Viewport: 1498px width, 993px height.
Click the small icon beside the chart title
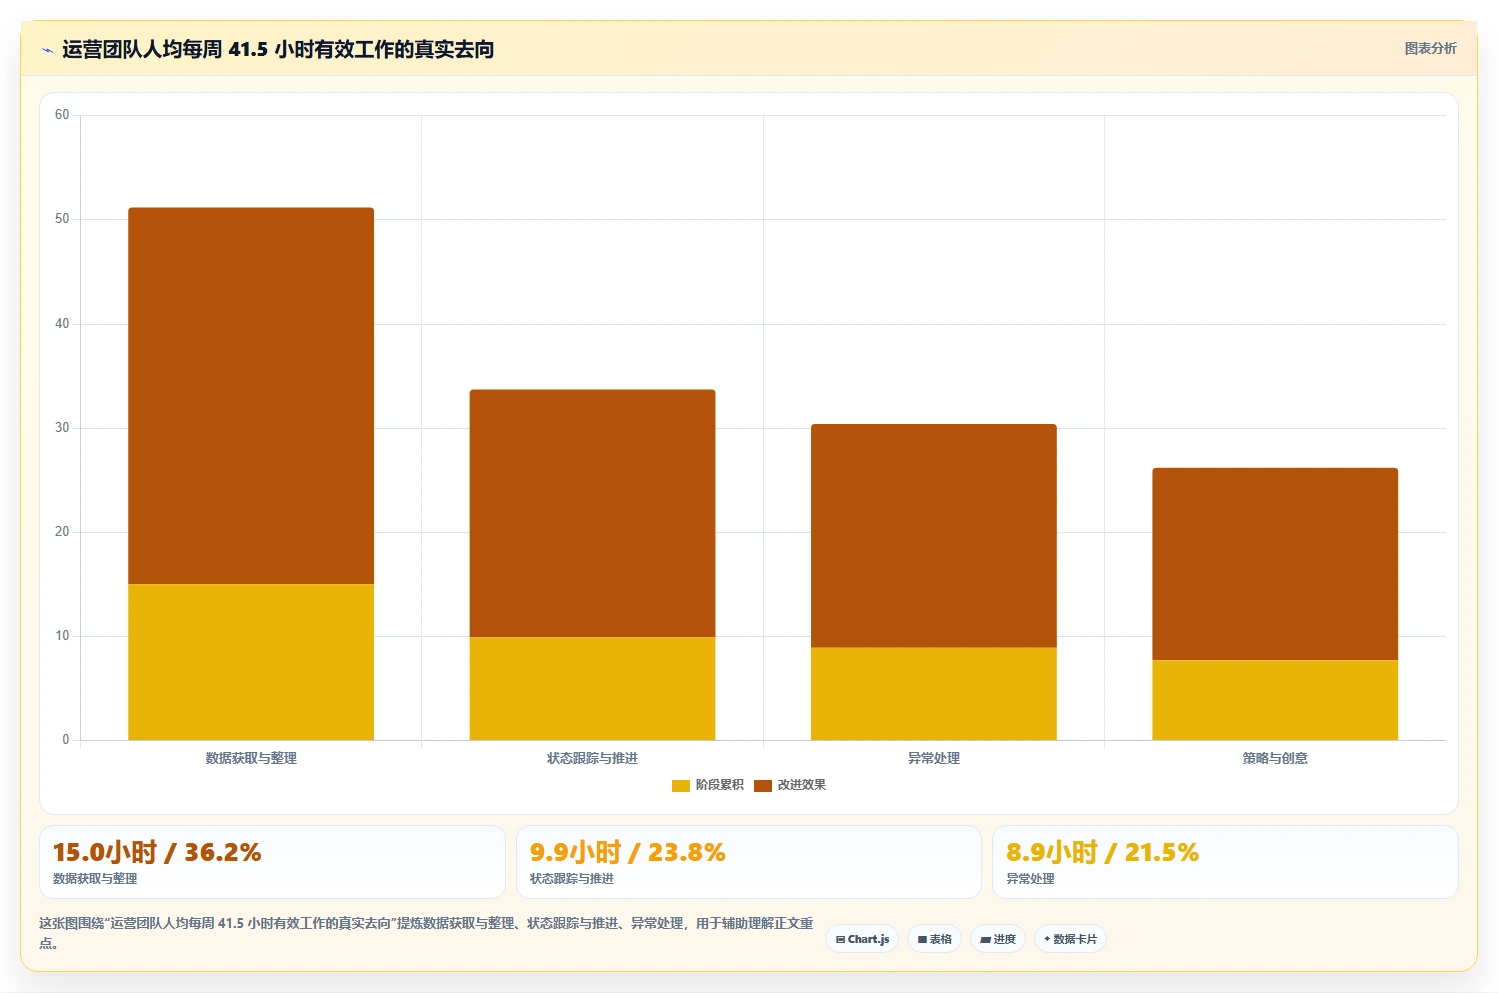pos(47,50)
